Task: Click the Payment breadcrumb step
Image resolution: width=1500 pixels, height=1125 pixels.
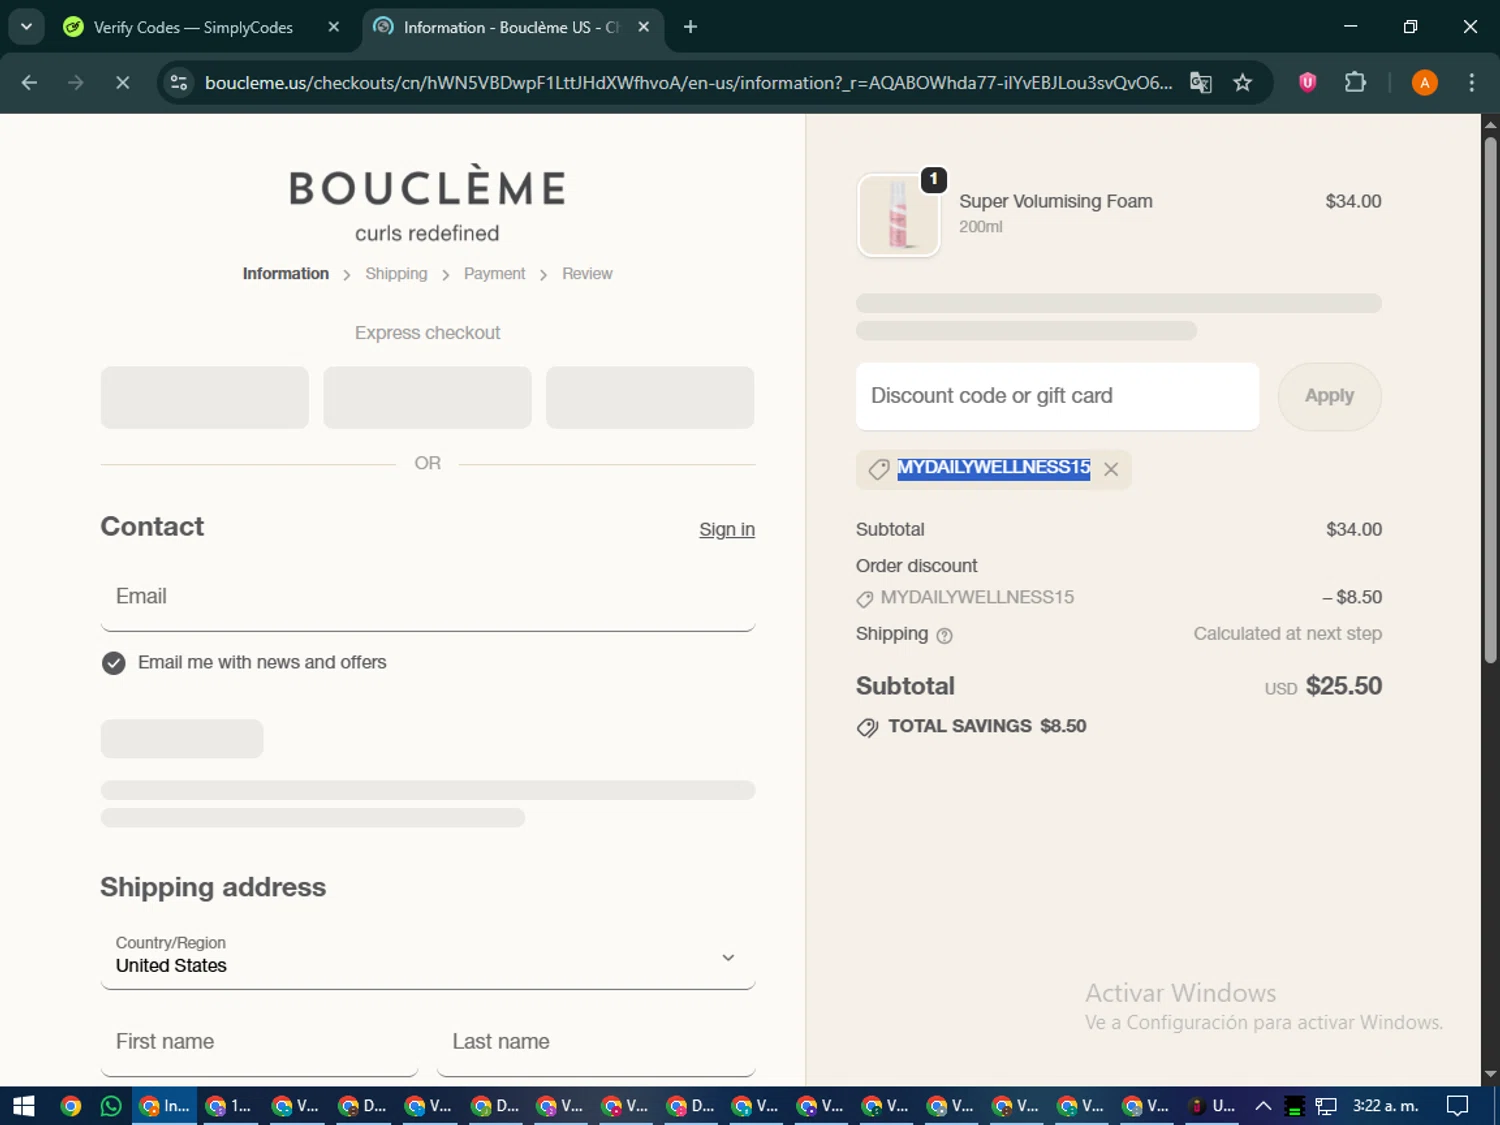Action: 494,274
